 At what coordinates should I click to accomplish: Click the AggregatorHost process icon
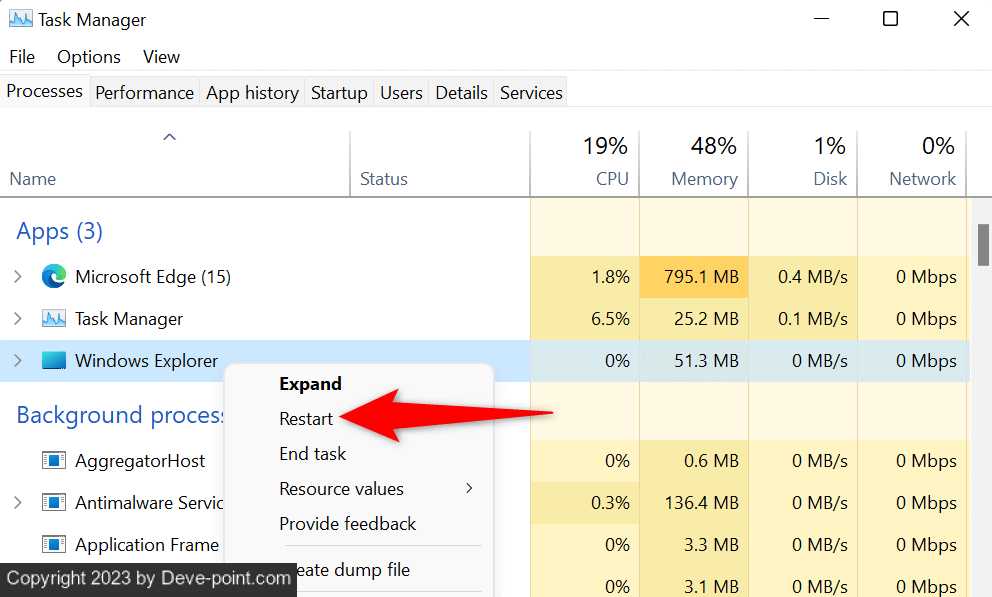[x=53, y=461]
